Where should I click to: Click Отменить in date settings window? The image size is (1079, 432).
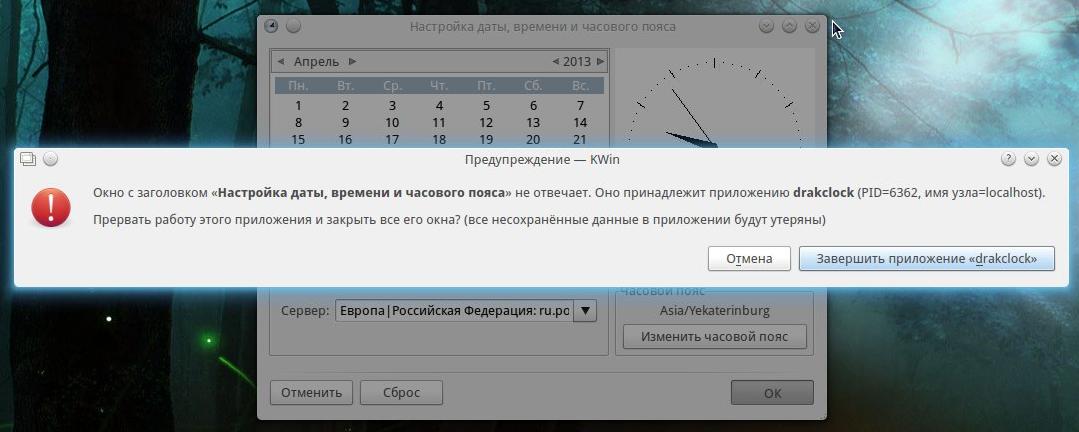[x=311, y=393]
